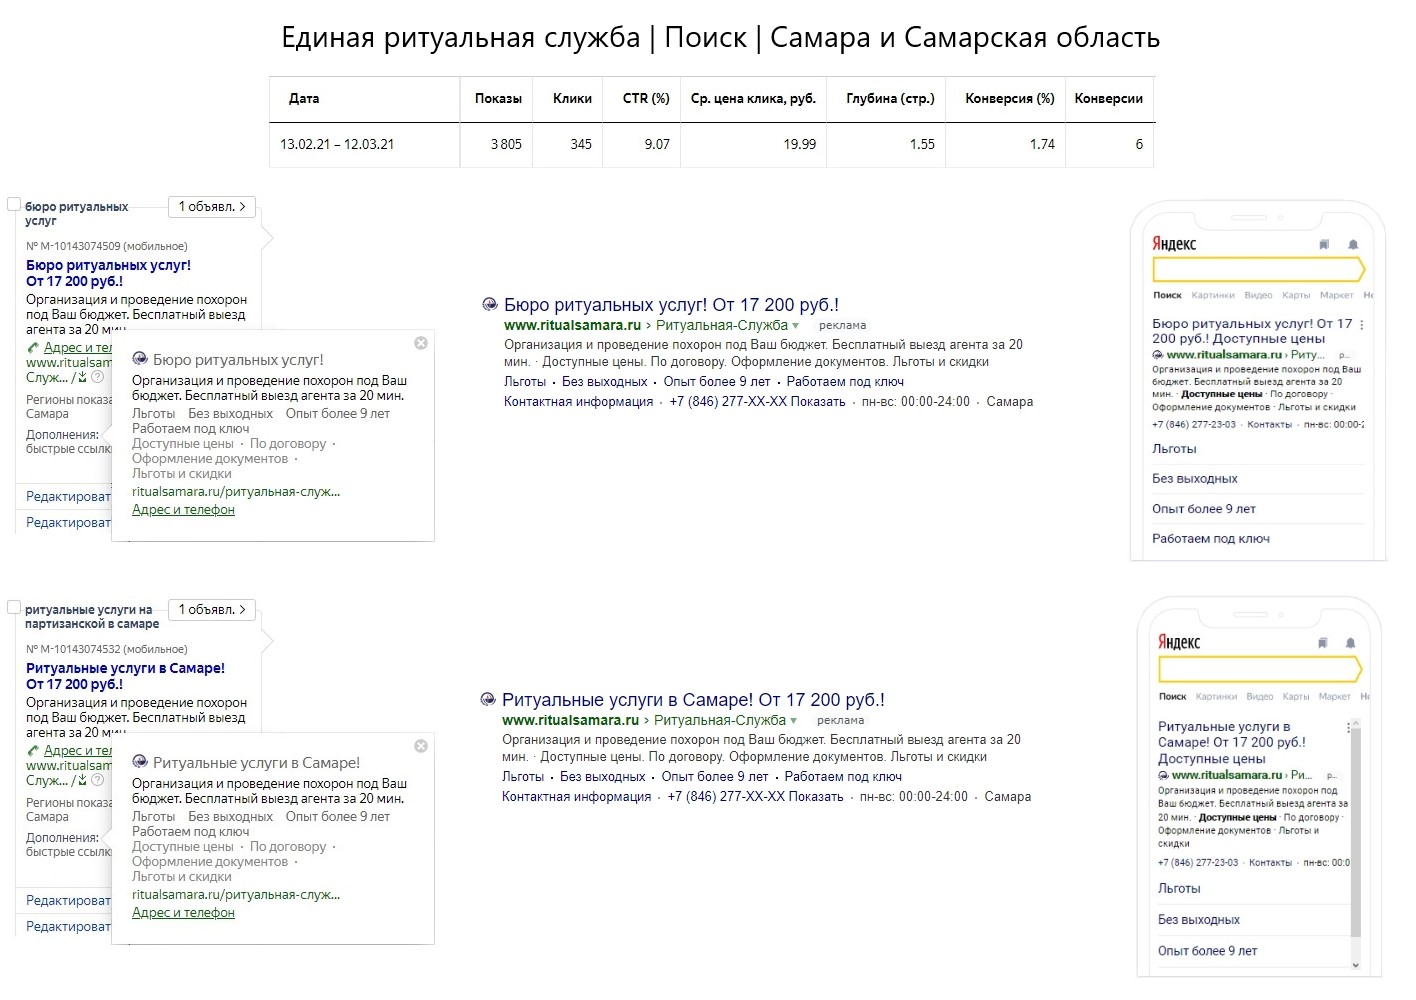Click 'Показы' column header in statistics table
Viewport: 1416px width, 1000px height.
(x=498, y=98)
